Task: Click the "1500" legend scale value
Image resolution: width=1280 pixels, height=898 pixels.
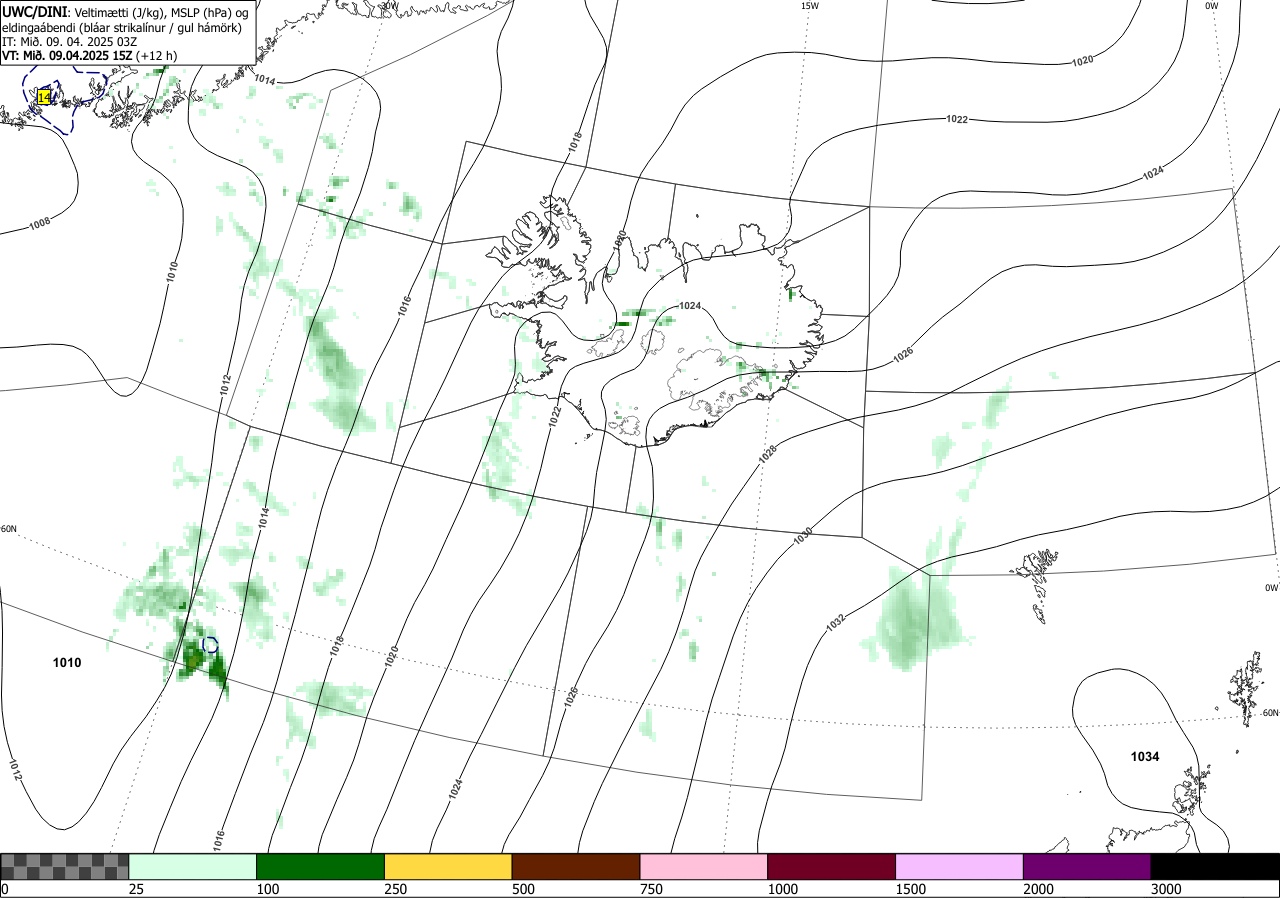Action: (911, 889)
